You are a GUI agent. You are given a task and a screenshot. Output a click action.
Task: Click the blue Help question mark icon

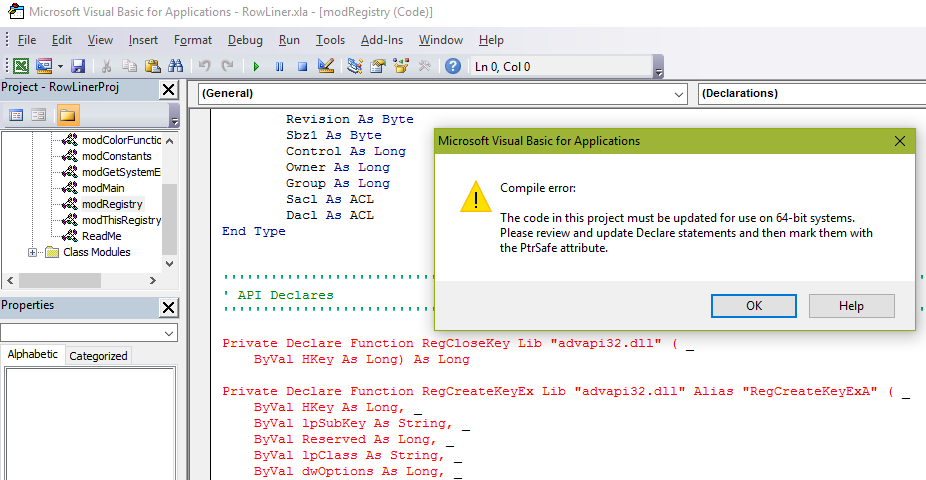[453, 66]
